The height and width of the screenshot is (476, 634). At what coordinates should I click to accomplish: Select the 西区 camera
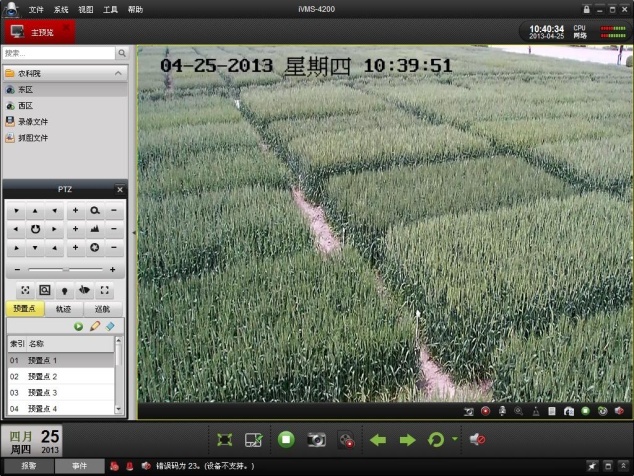point(26,105)
